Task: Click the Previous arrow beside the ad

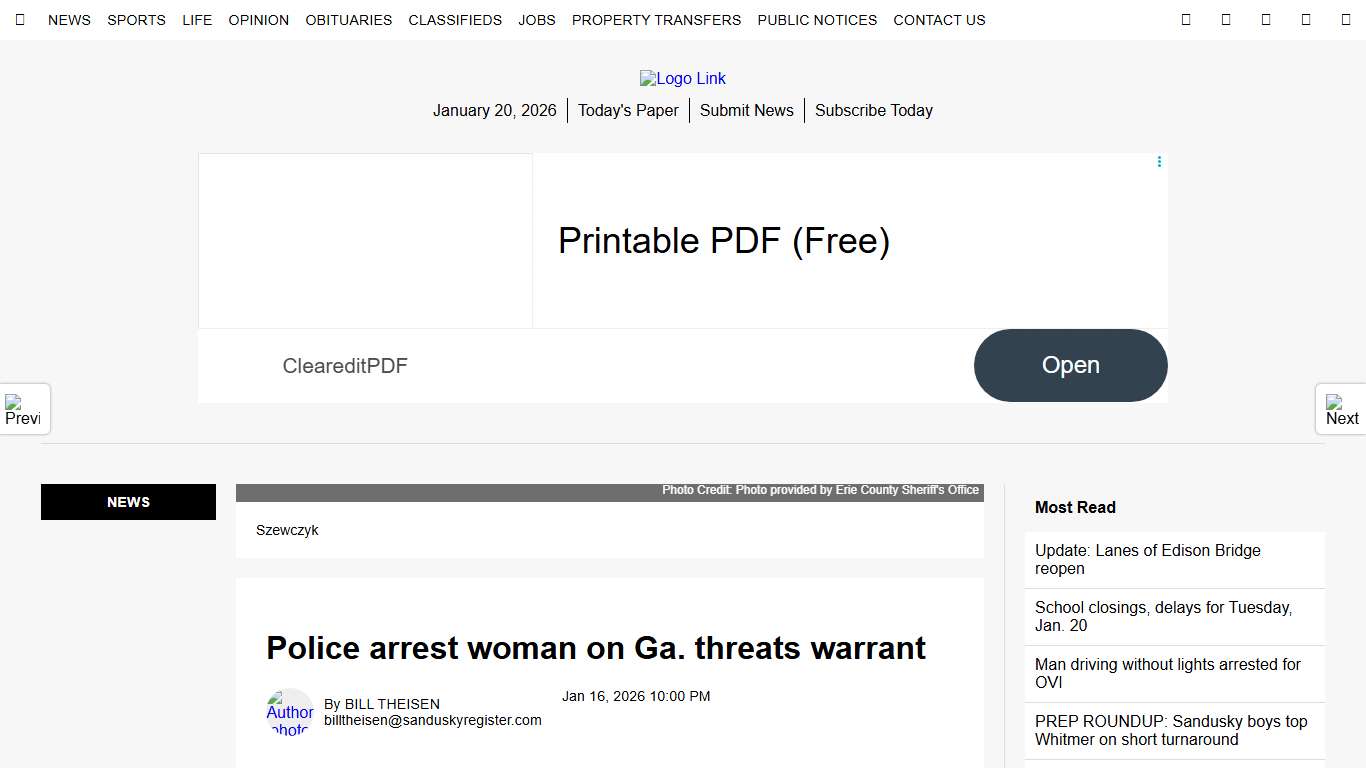Action: (x=24, y=409)
